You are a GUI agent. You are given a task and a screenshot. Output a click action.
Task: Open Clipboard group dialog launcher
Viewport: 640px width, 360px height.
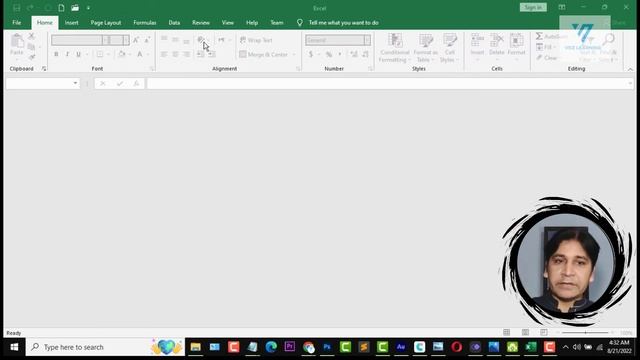44,69
